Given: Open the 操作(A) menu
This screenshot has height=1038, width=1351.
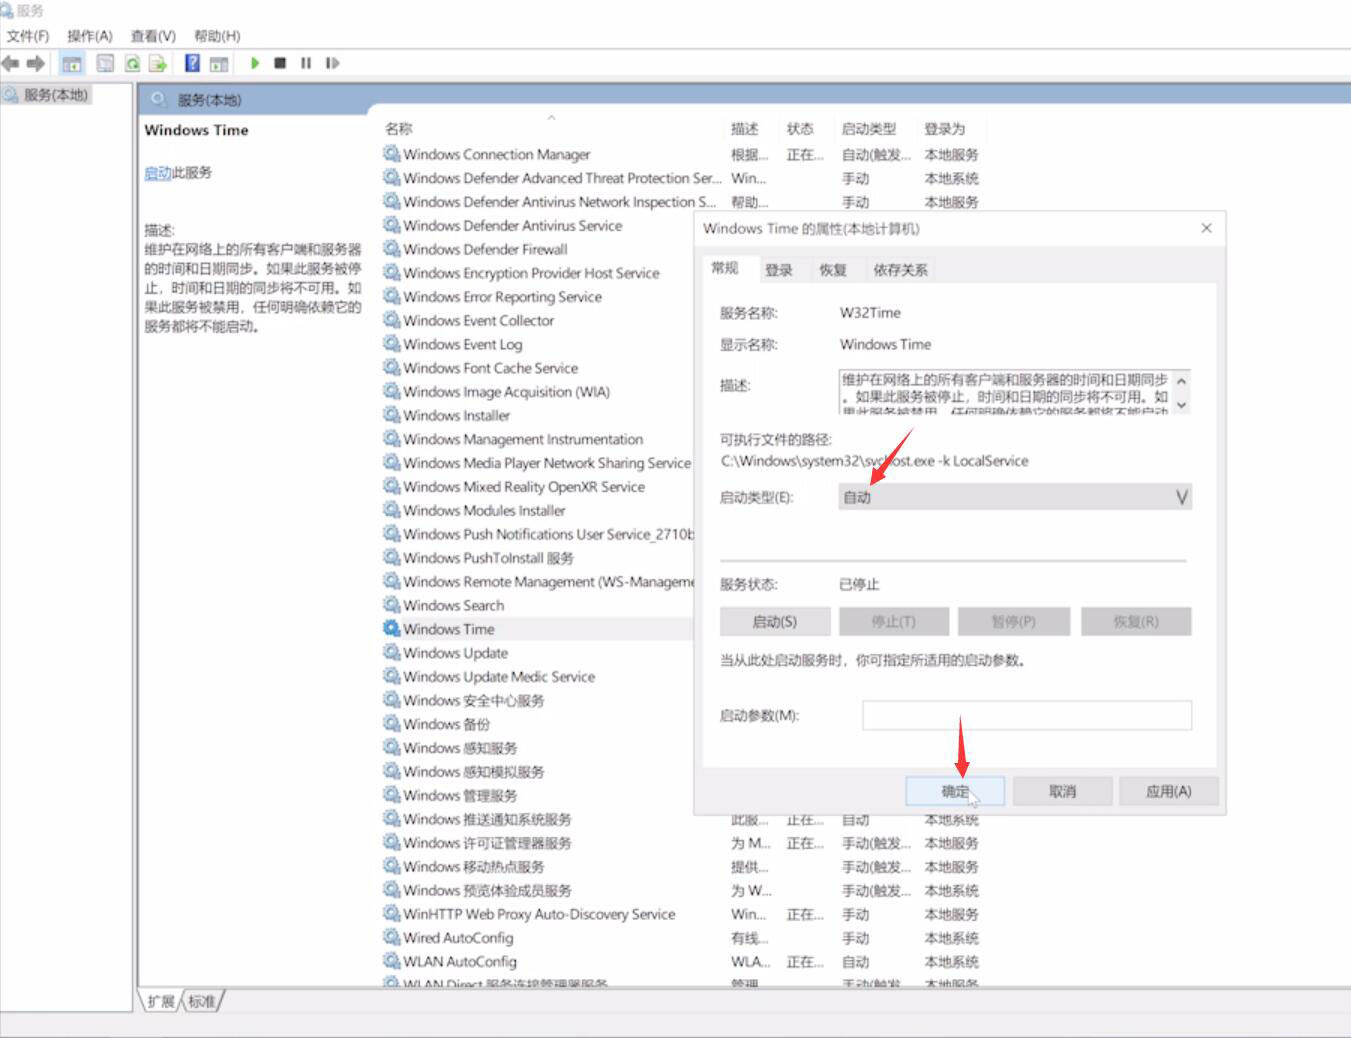Looking at the screenshot, I should click(90, 36).
